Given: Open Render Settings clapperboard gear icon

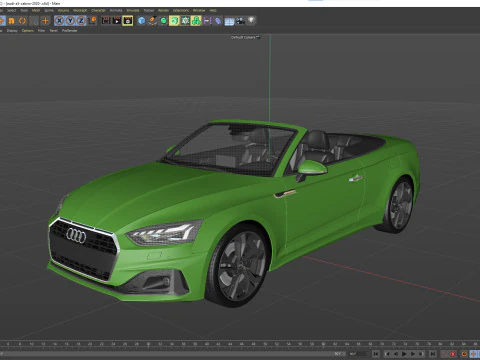Looking at the screenshot, I should pos(128,21).
